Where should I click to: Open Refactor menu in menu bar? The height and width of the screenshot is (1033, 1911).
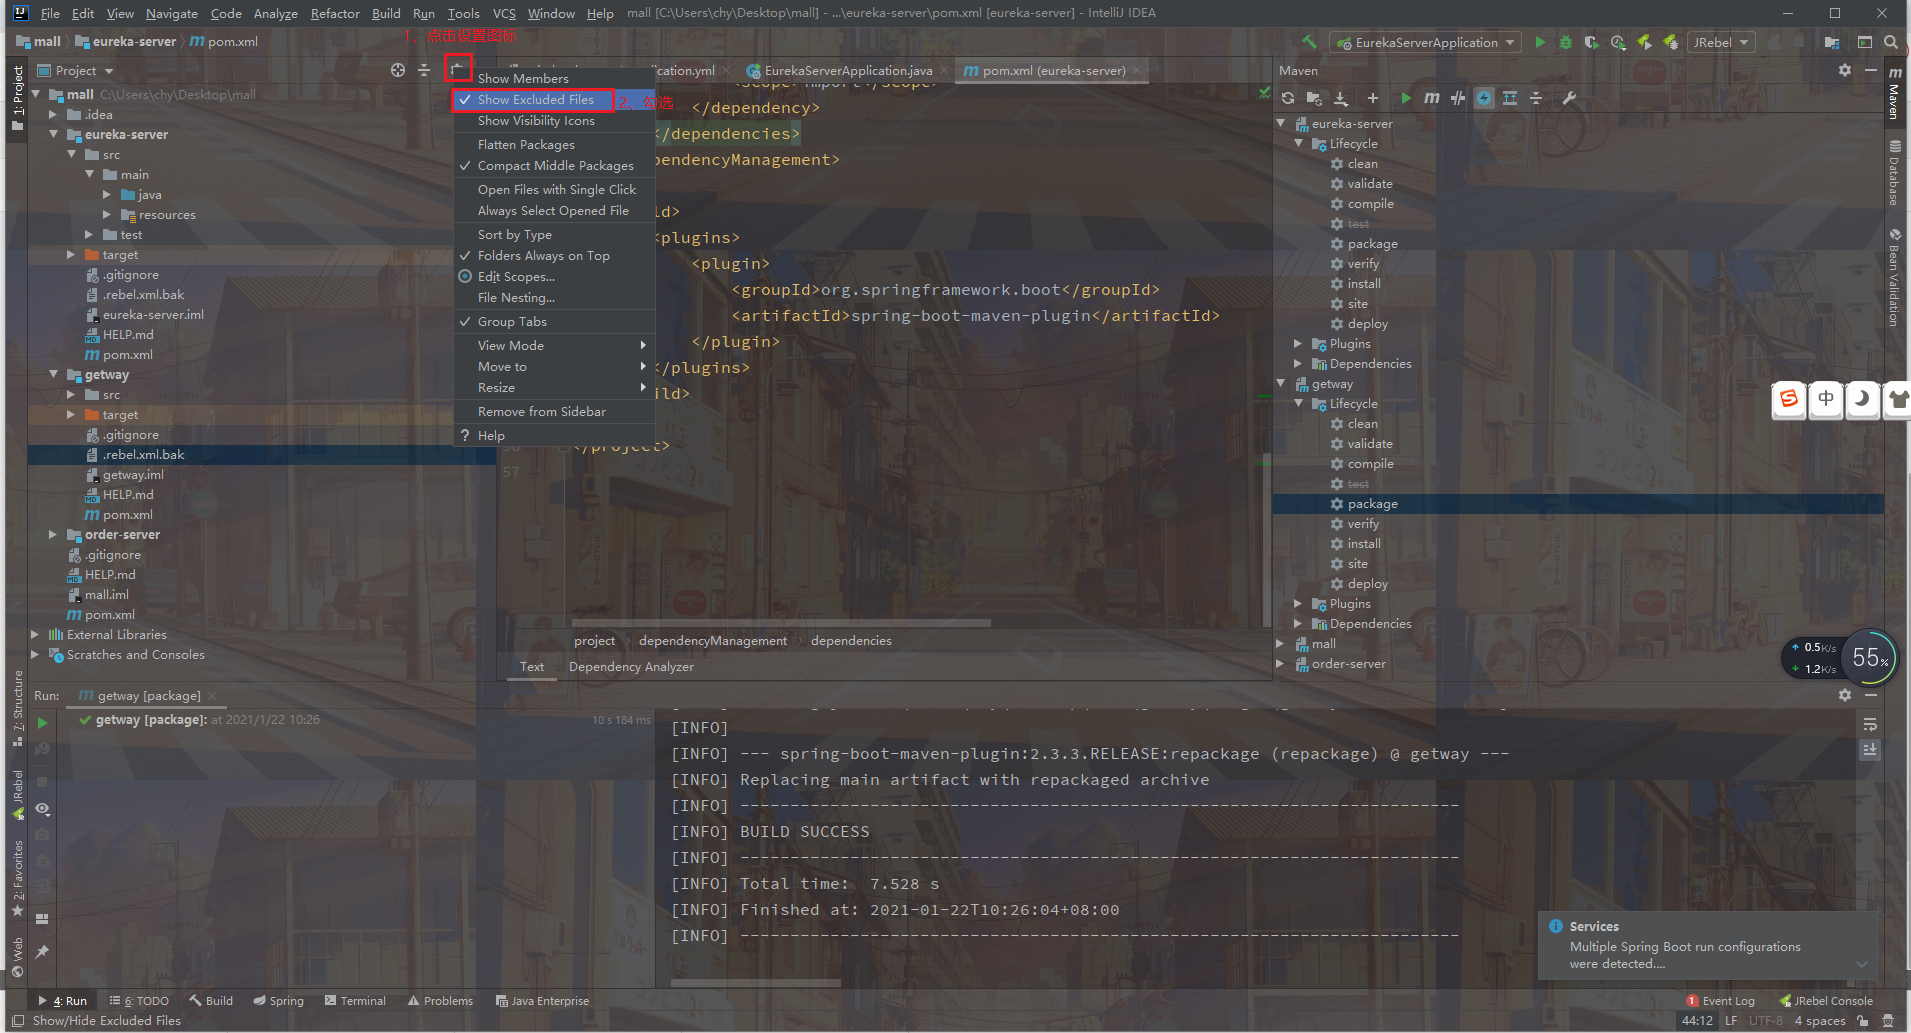click(335, 14)
